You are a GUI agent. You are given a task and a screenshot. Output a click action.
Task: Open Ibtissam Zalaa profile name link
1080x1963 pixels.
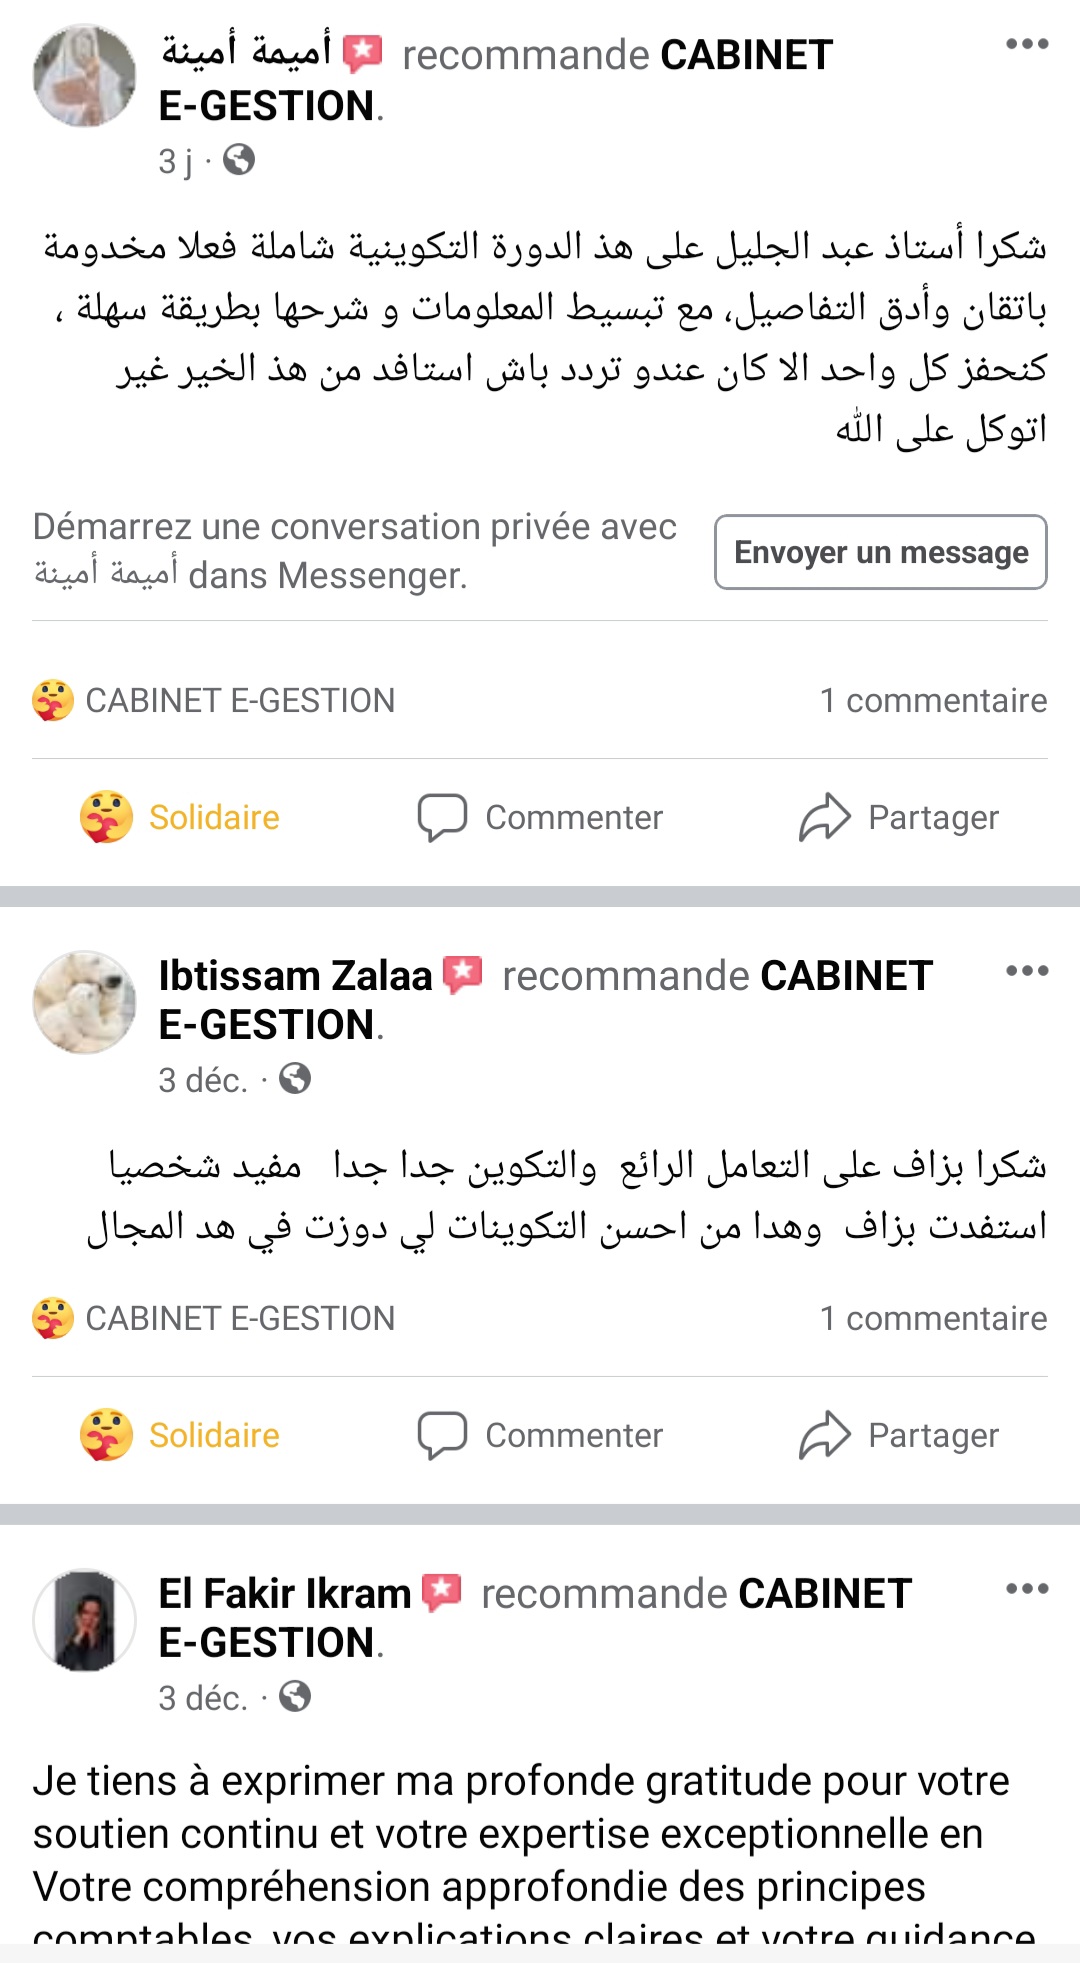pyautogui.click(x=295, y=976)
